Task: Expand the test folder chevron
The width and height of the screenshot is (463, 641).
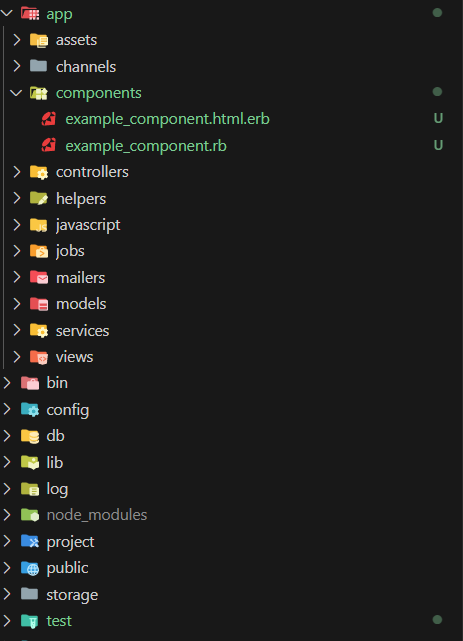Action: [7, 621]
